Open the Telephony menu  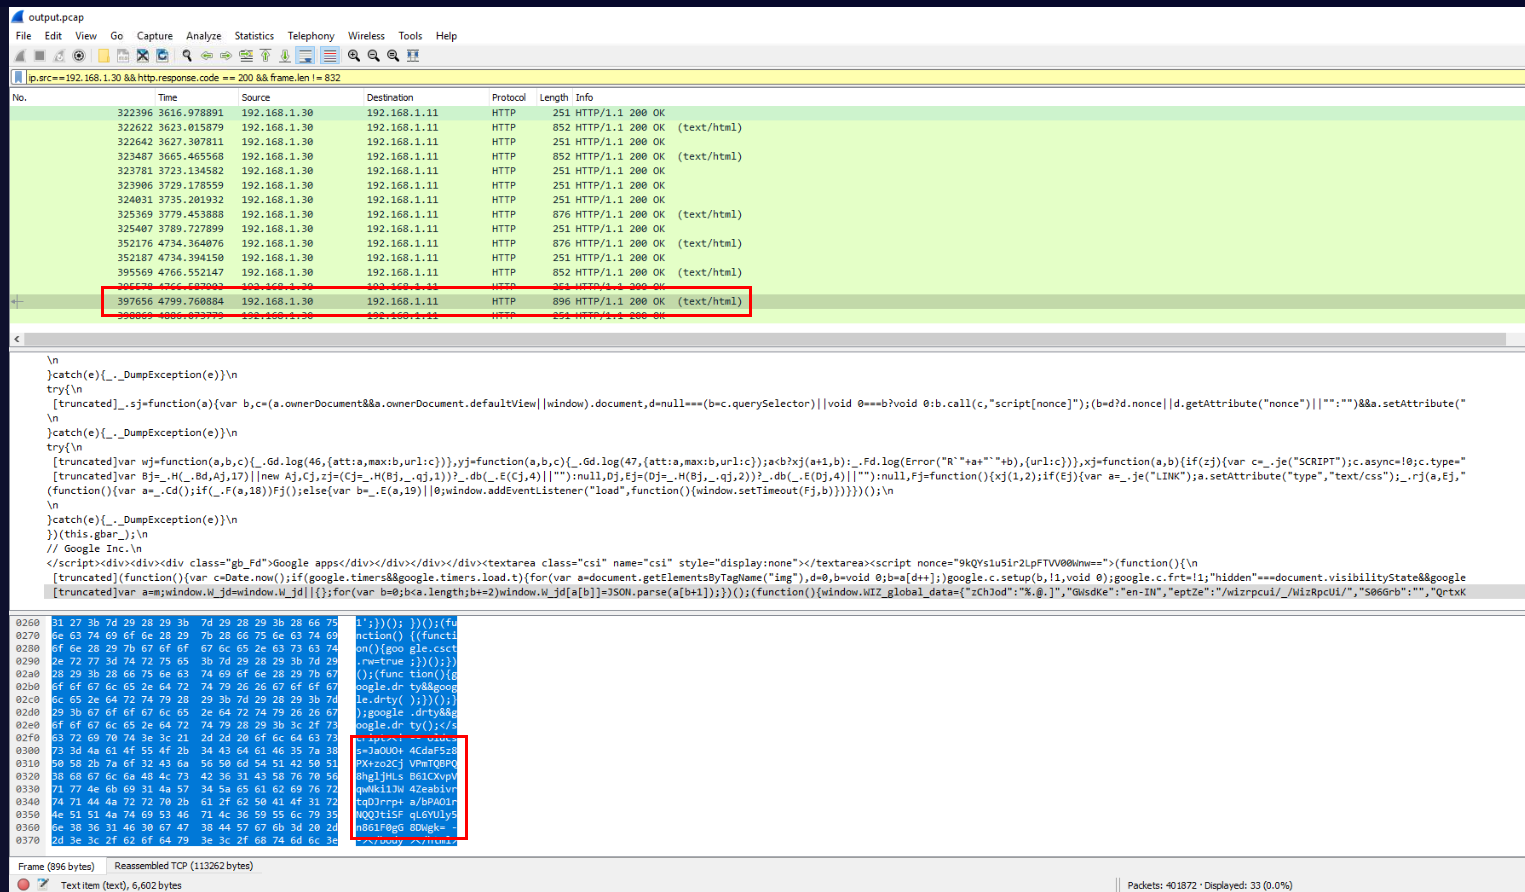tap(311, 36)
